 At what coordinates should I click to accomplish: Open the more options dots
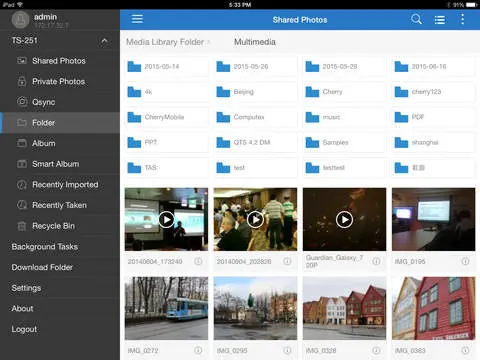point(462,19)
